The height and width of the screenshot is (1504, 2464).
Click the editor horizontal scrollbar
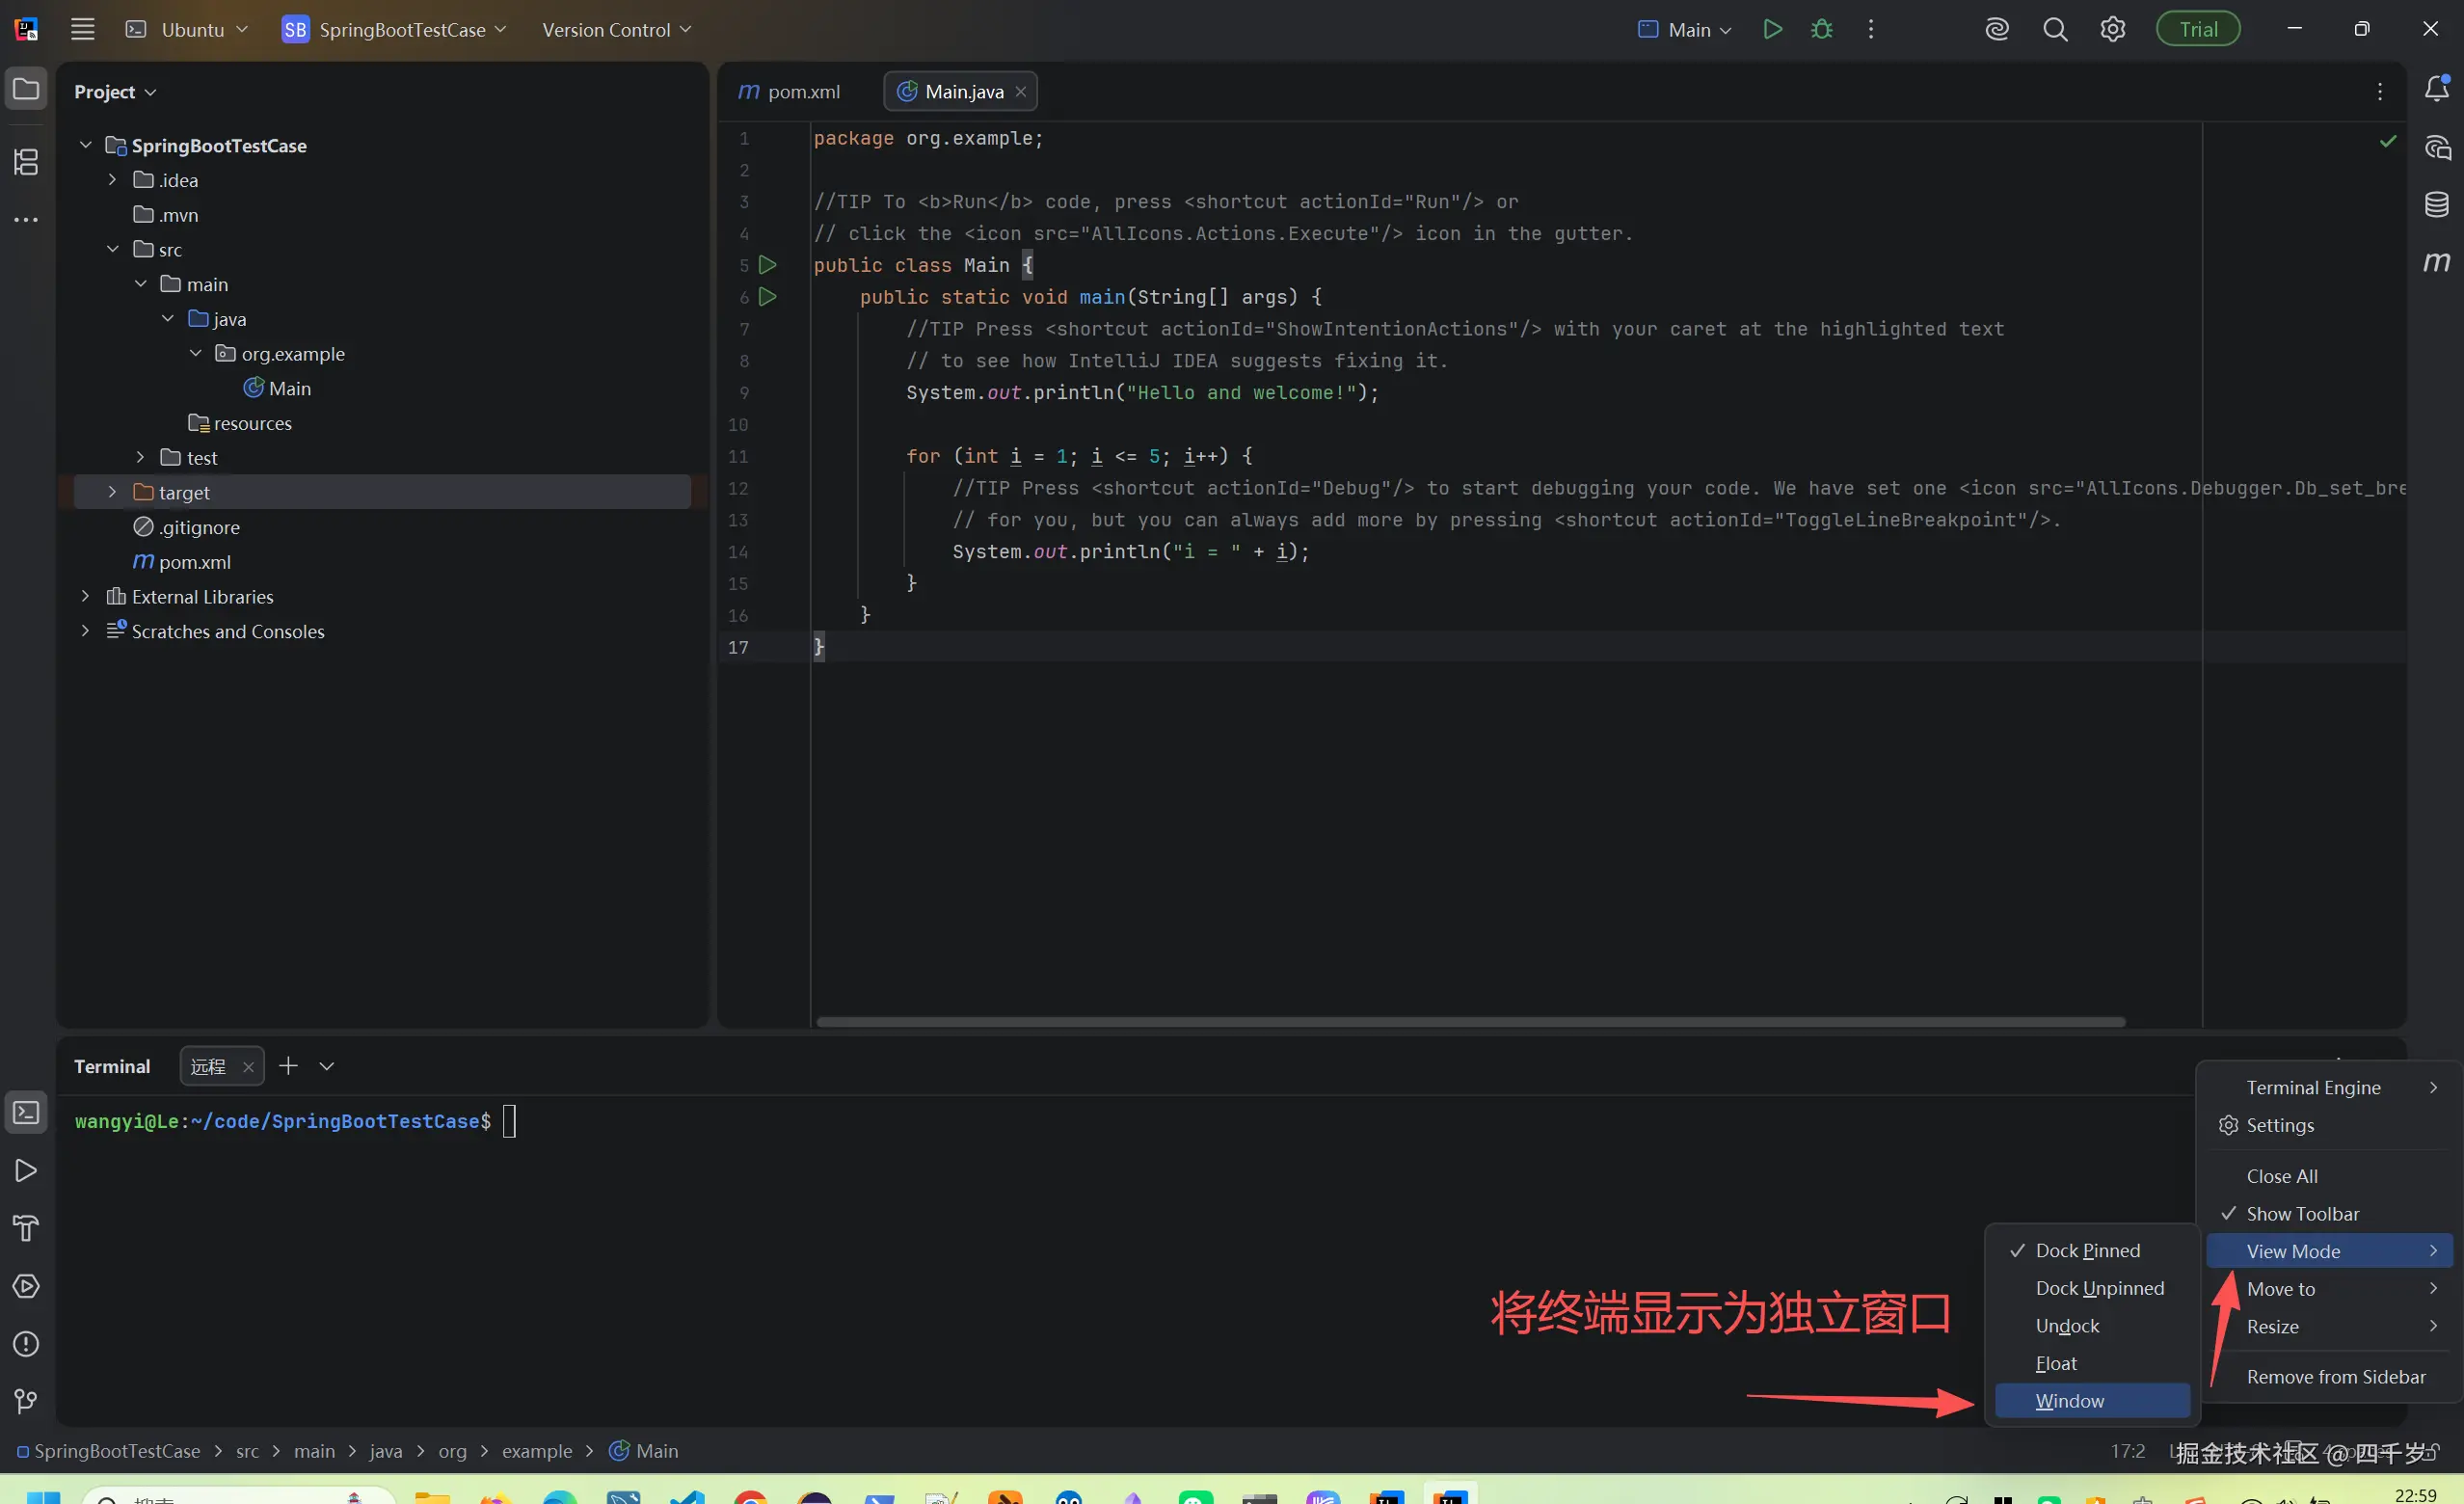[1470, 1022]
